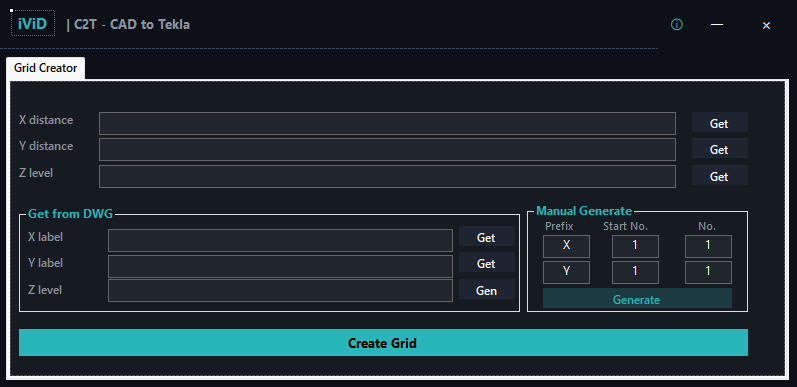Click the 'Start No.' column header text

click(625, 226)
